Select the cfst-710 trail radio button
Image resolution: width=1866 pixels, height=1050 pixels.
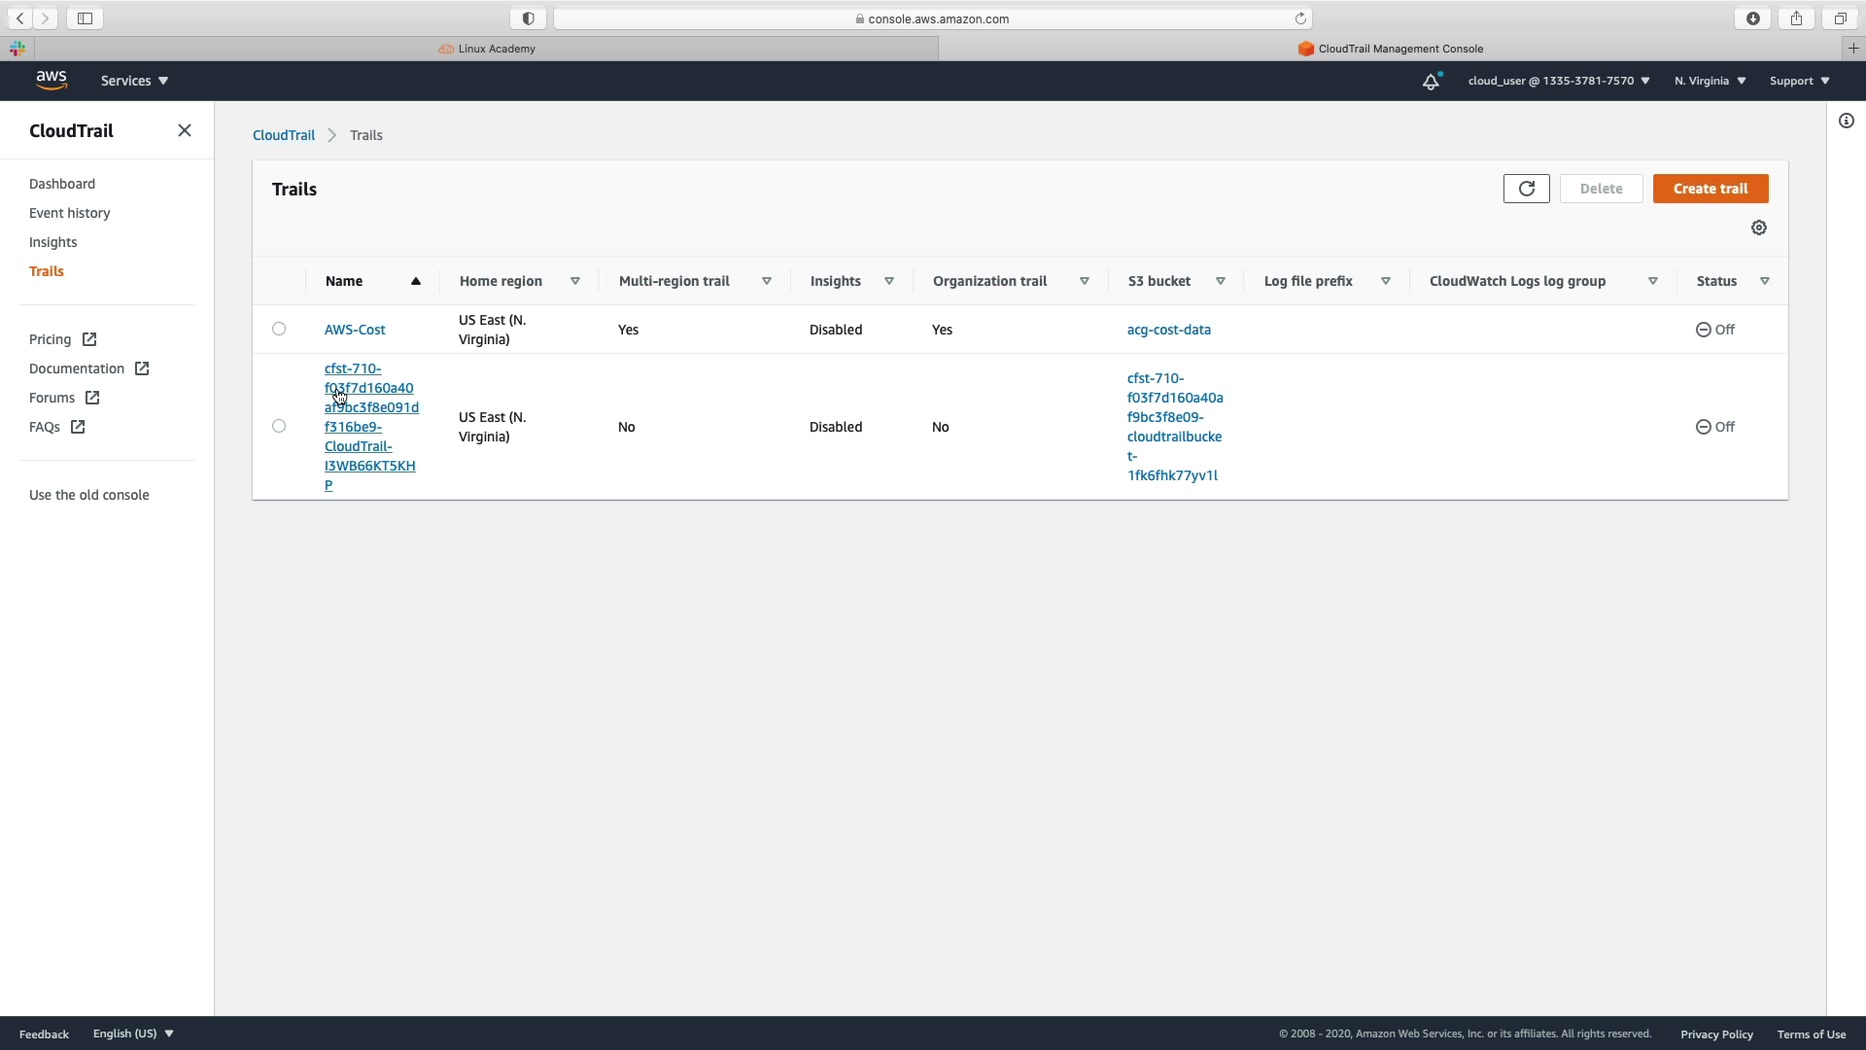click(279, 426)
